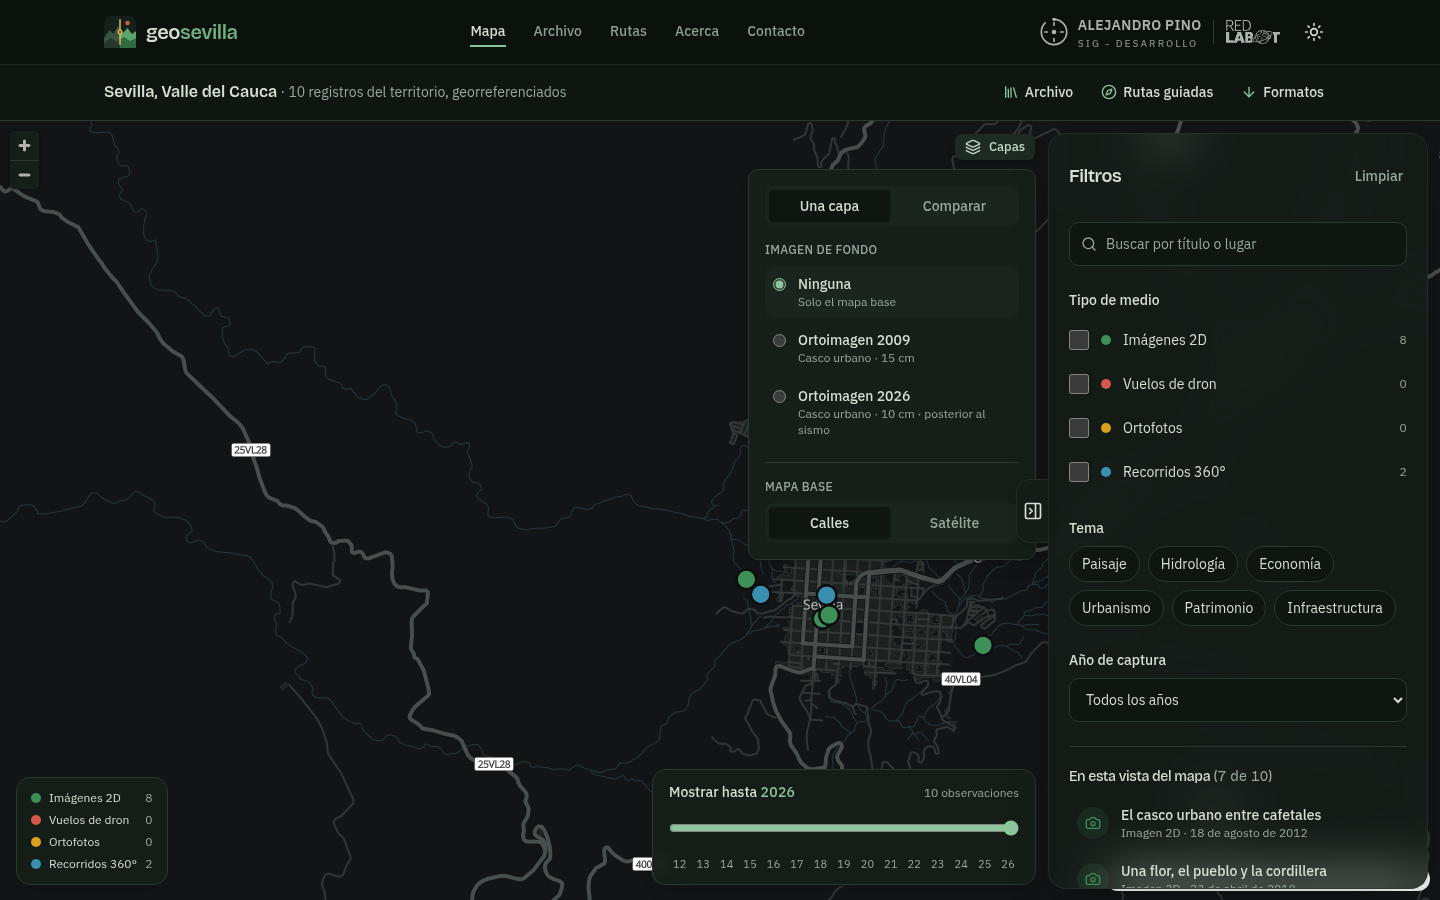Image resolution: width=1440 pixels, height=900 pixels.
Task: Switch base map to Satélite
Action: pyautogui.click(x=954, y=523)
